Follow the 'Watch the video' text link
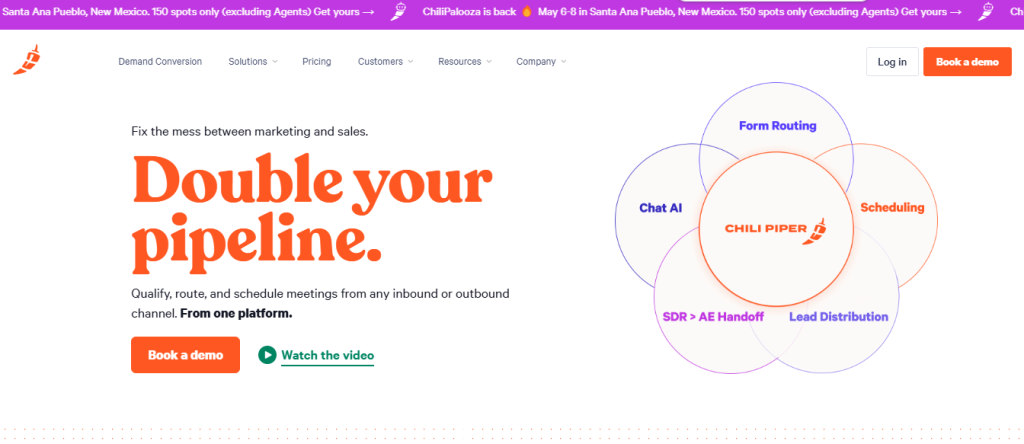Image resolution: width=1024 pixels, height=444 pixels. coord(327,355)
